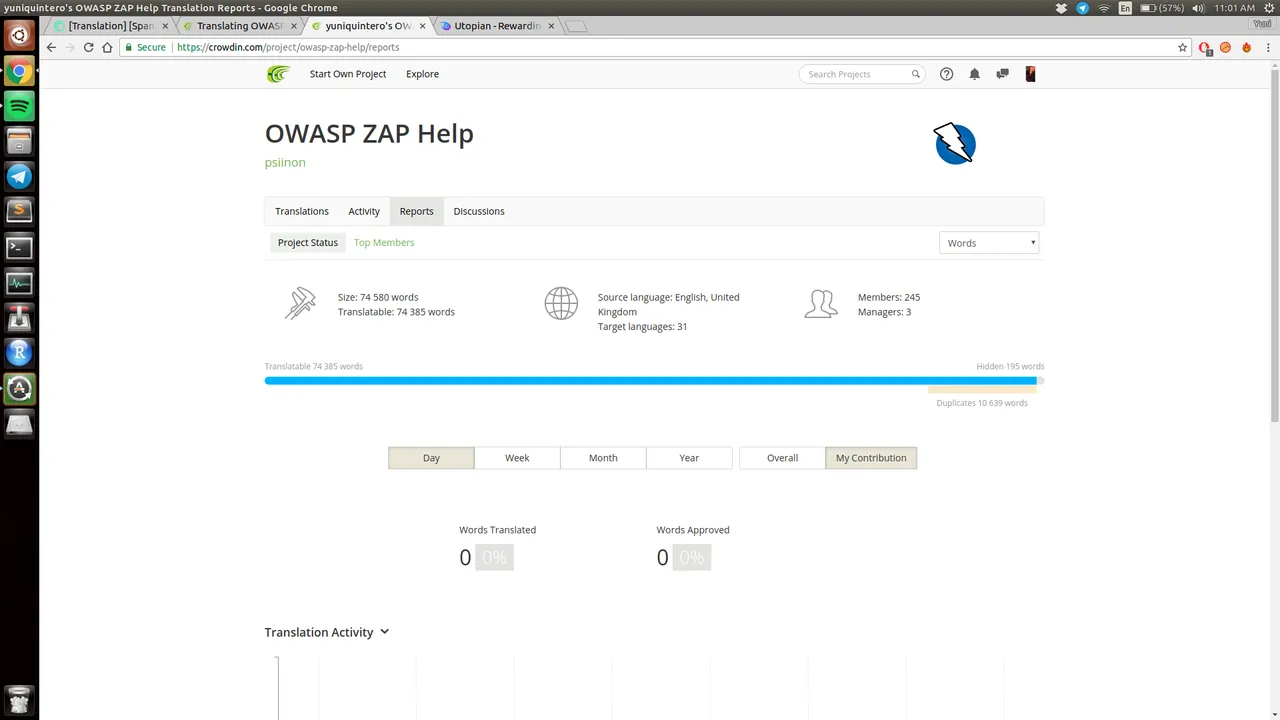1280x720 pixels.
Task: Open the En keyboard layout indicator
Action: 1125,8
